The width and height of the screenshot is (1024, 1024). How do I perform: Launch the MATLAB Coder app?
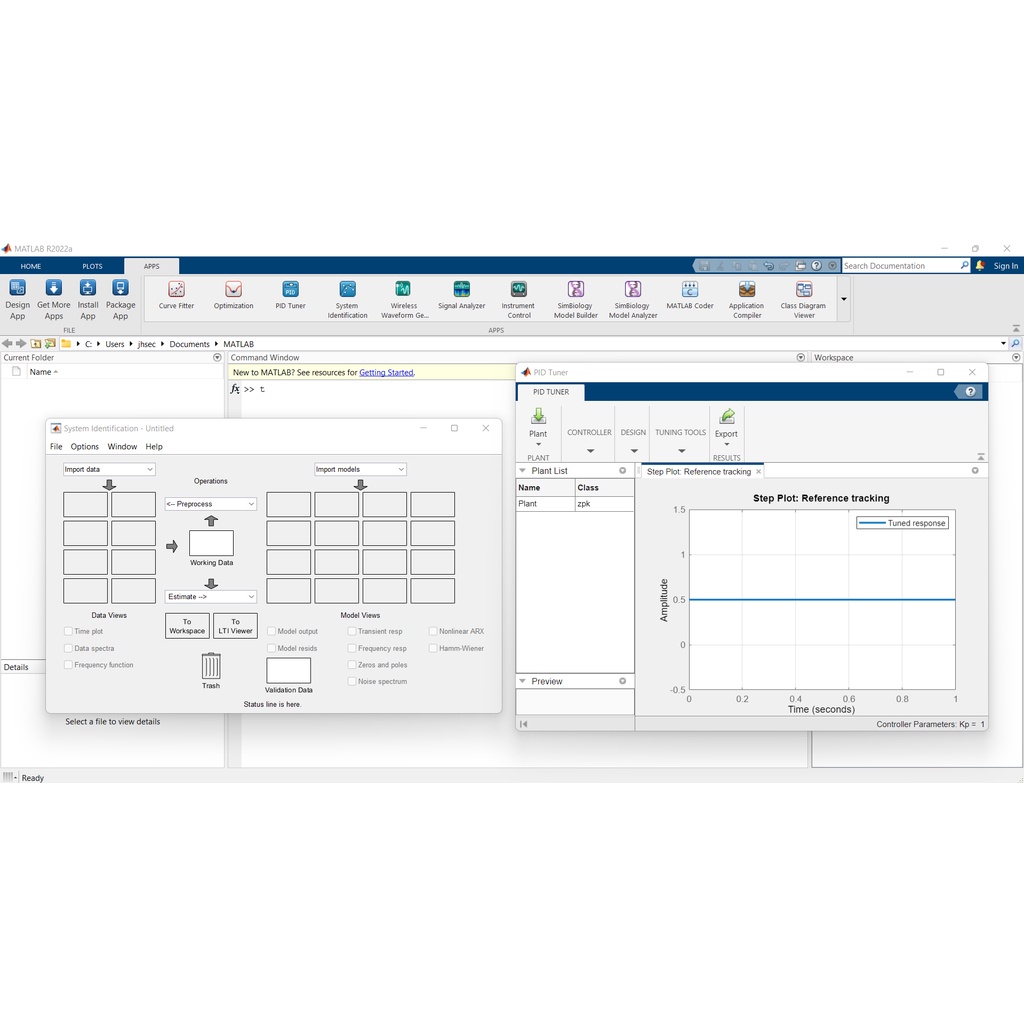click(x=690, y=292)
